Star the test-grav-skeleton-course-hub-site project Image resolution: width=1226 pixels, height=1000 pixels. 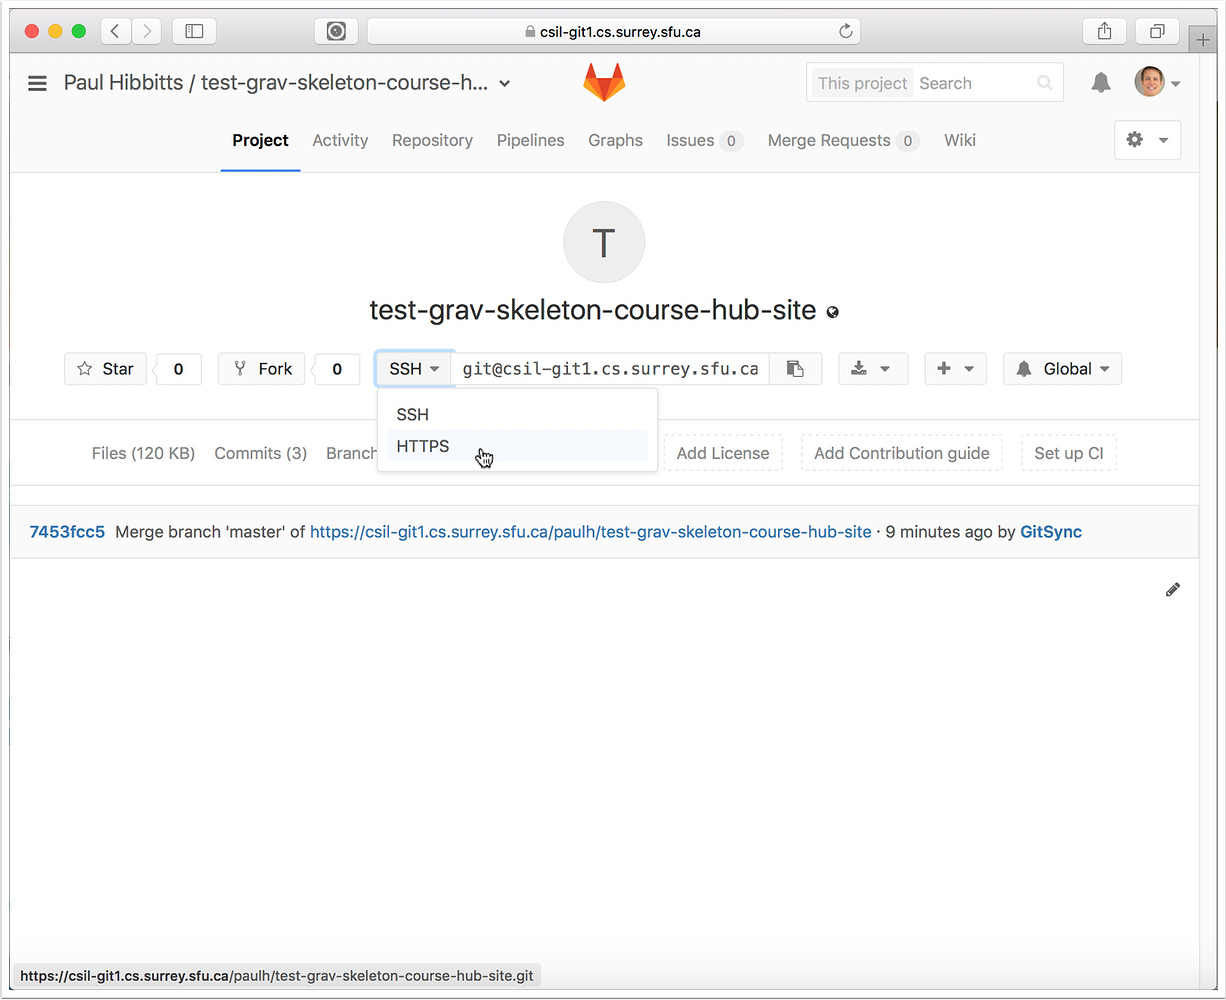105,368
